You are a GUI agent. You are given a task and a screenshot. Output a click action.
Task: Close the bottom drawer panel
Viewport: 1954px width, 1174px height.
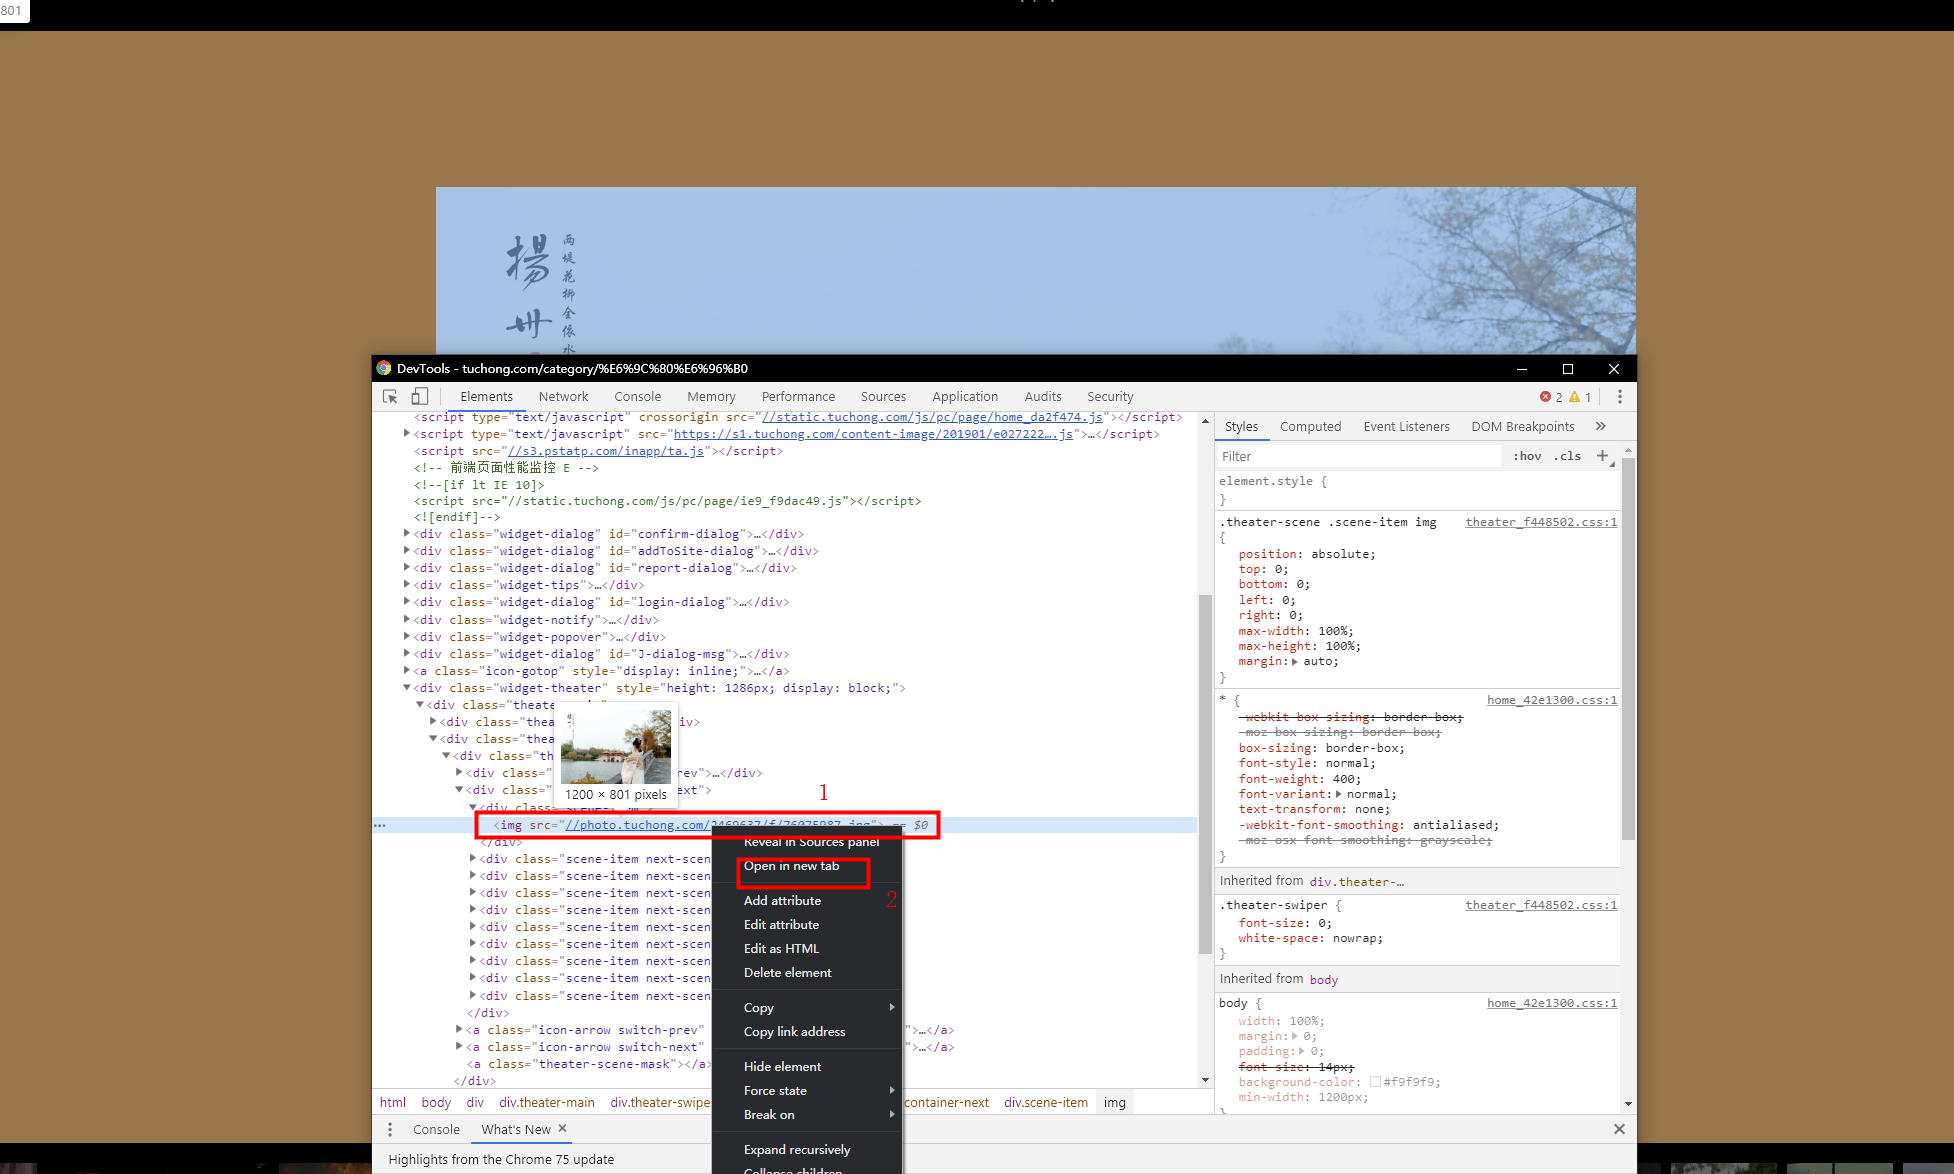point(1619,1129)
